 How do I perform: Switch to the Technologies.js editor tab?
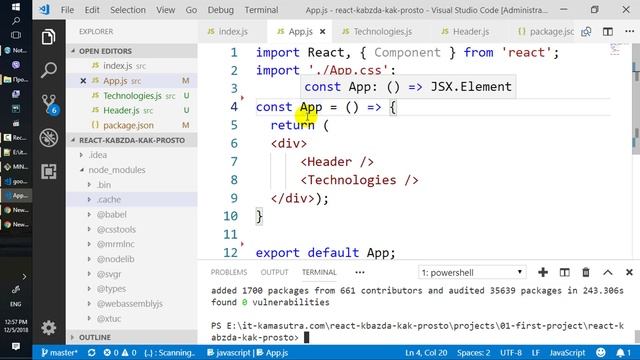click(x=382, y=31)
